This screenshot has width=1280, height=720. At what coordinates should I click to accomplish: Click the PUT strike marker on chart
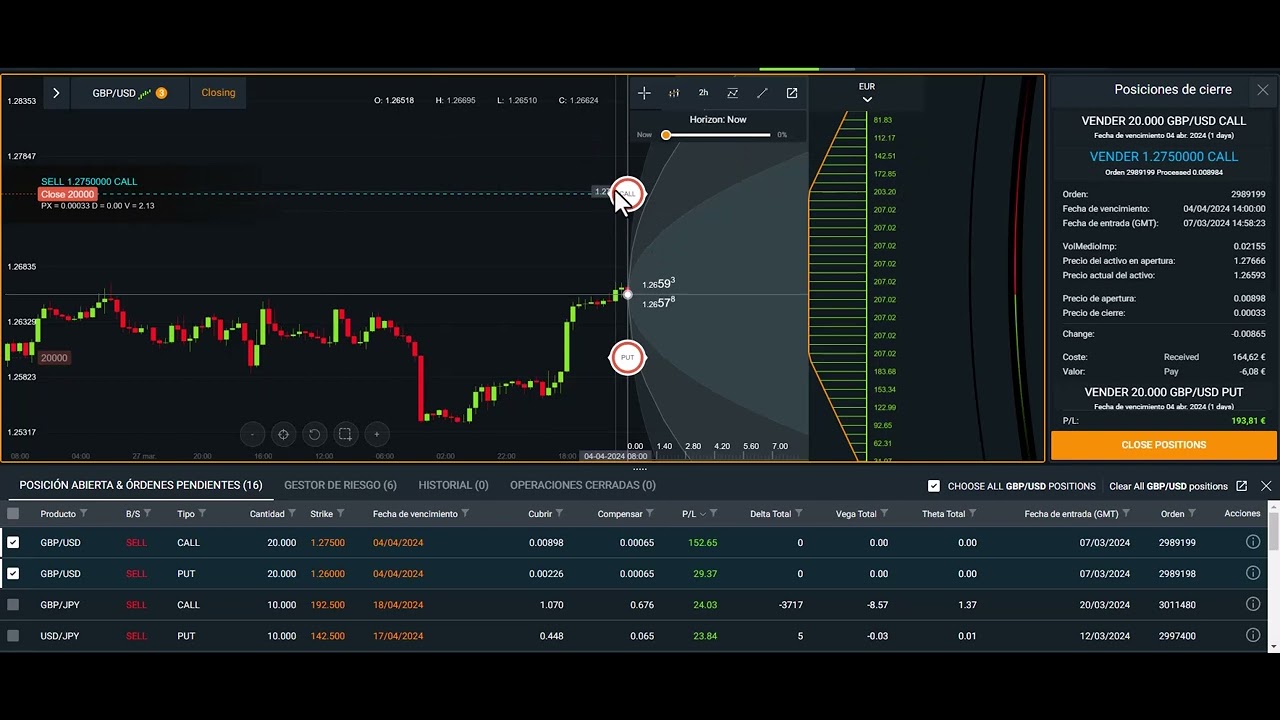[628, 357]
